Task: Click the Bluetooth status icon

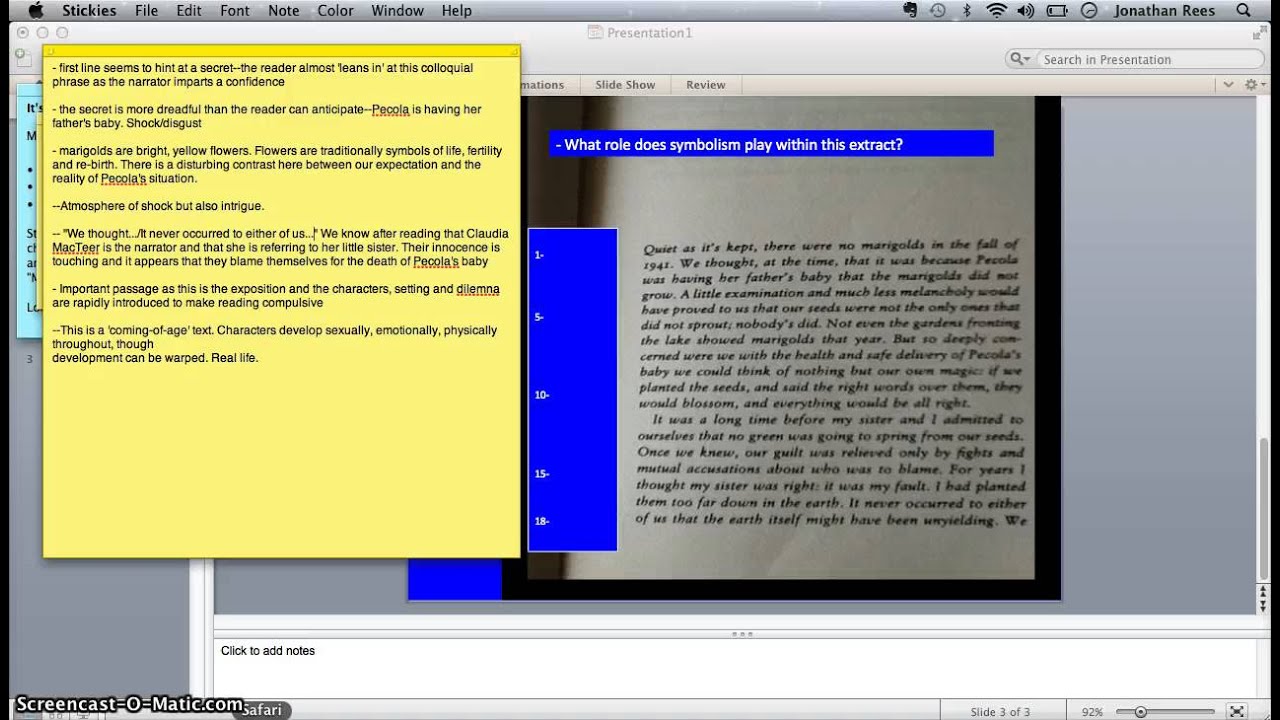Action: click(966, 11)
